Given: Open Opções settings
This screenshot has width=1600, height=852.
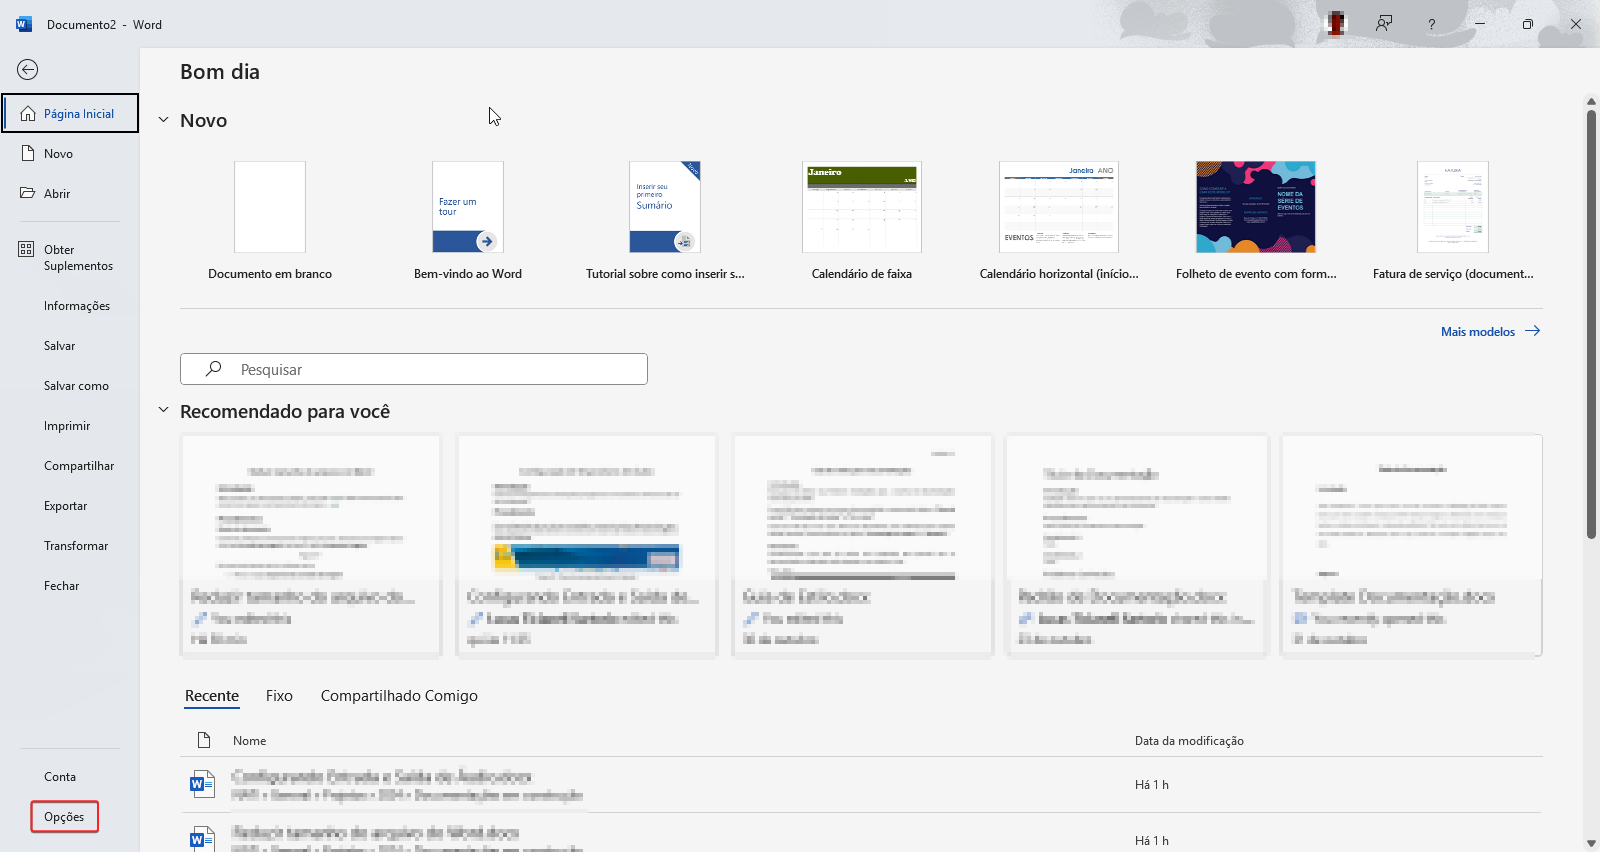Looking at the screenshot, I should [64, 817].
